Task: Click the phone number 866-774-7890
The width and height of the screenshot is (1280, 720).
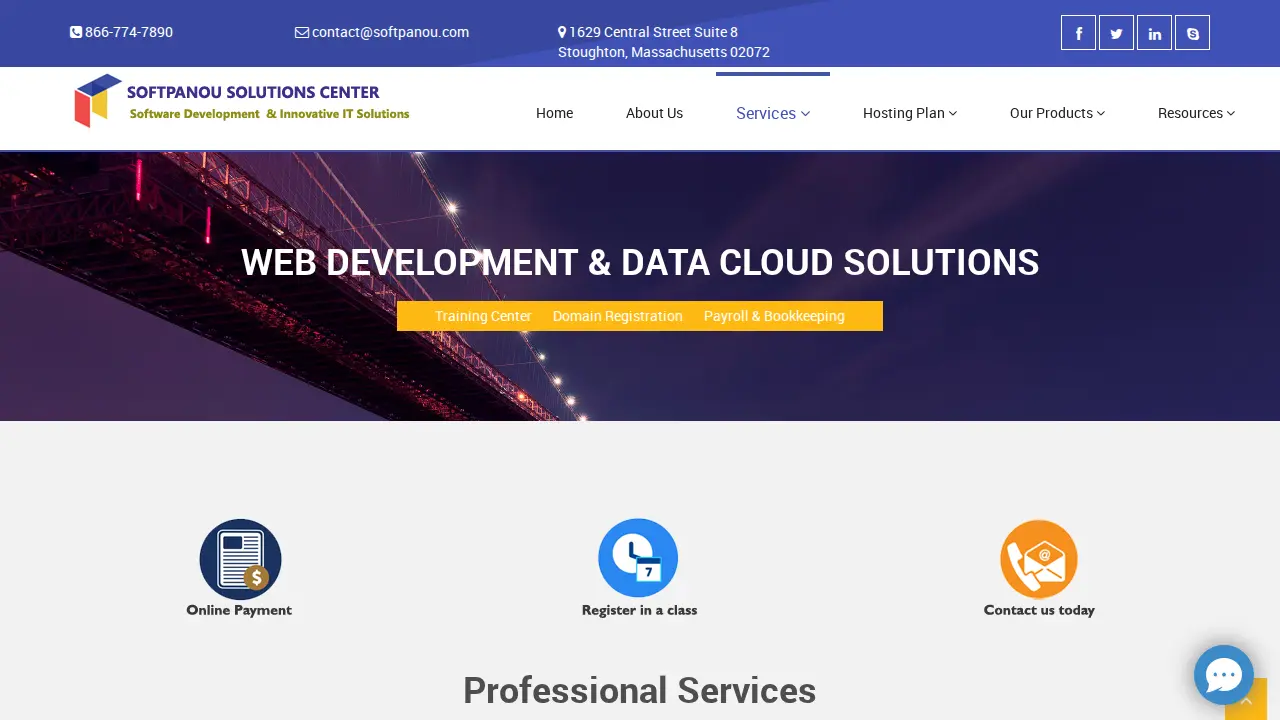Action: [129, 32]
